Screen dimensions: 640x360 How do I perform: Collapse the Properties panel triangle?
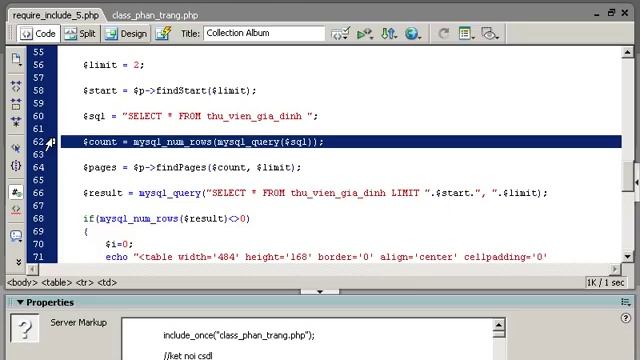(20, 302)
